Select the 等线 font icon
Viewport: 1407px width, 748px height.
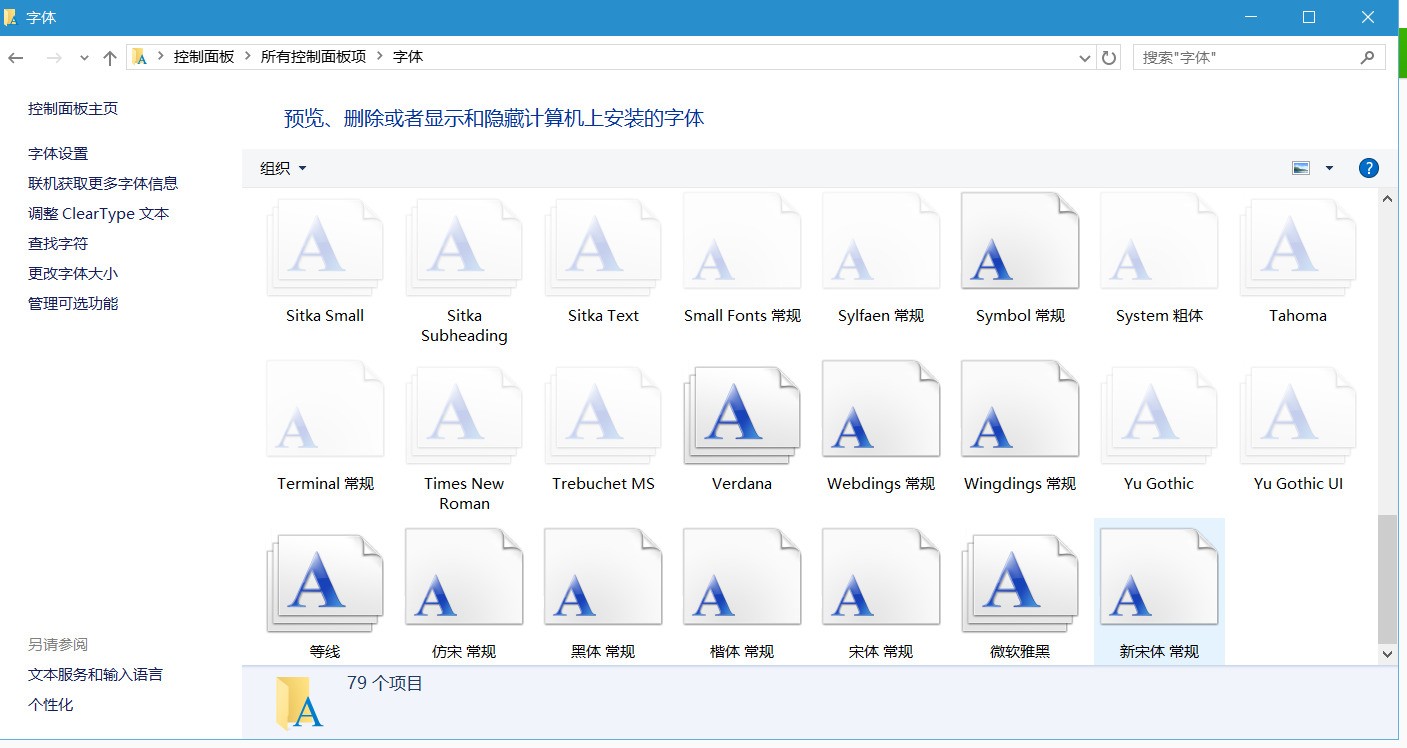pyautogui.click(x=325, y=583)
